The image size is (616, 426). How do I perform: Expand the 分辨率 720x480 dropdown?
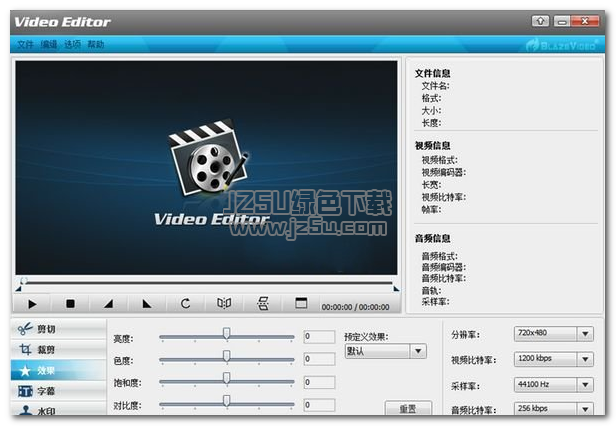pos(585,334)
